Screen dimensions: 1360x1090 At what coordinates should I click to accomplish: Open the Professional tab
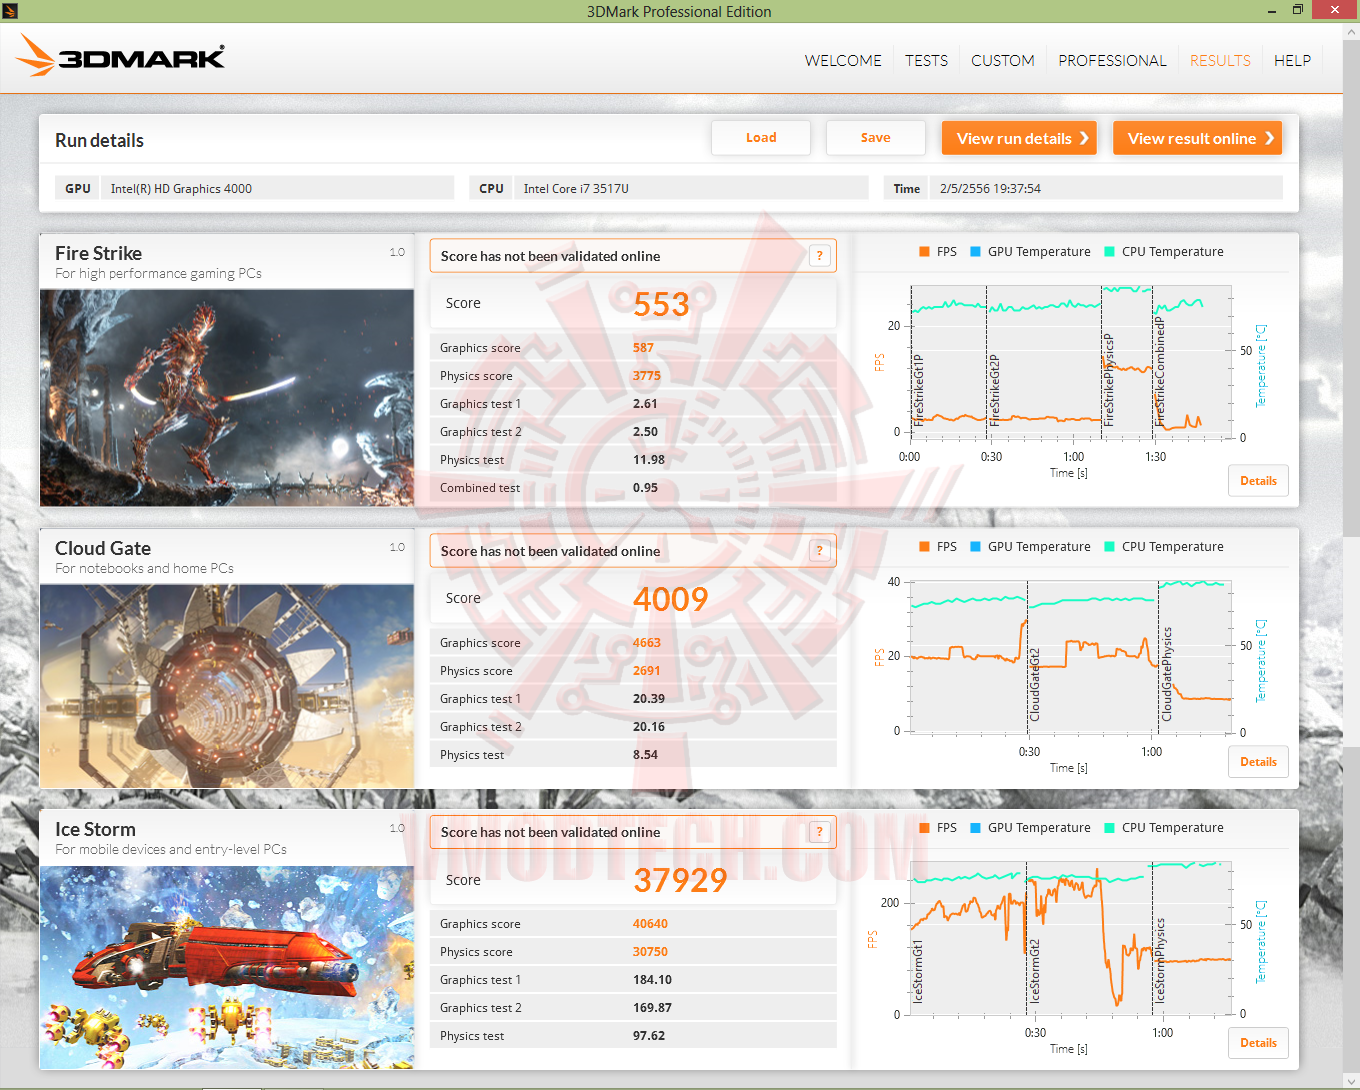coord(1112,61)
